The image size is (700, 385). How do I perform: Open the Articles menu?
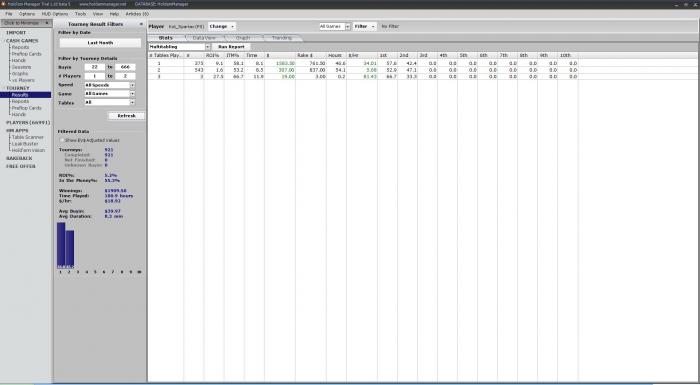click(x=137, y=14)
